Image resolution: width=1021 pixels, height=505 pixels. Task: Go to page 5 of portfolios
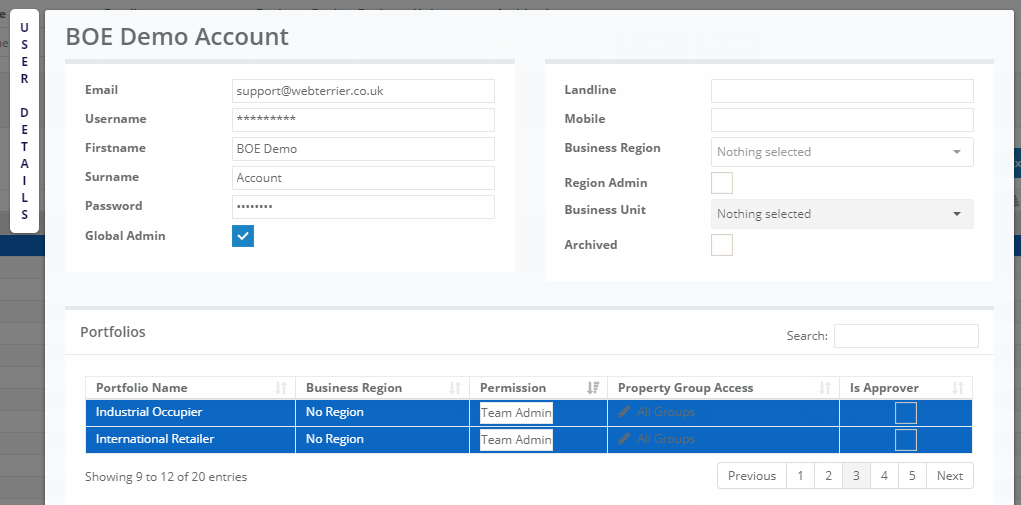coord(912,476)
